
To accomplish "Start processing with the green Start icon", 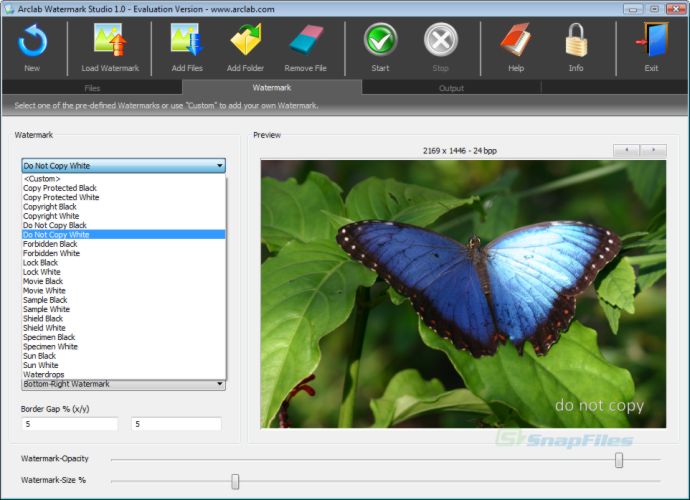I will (x=380, y=40).
